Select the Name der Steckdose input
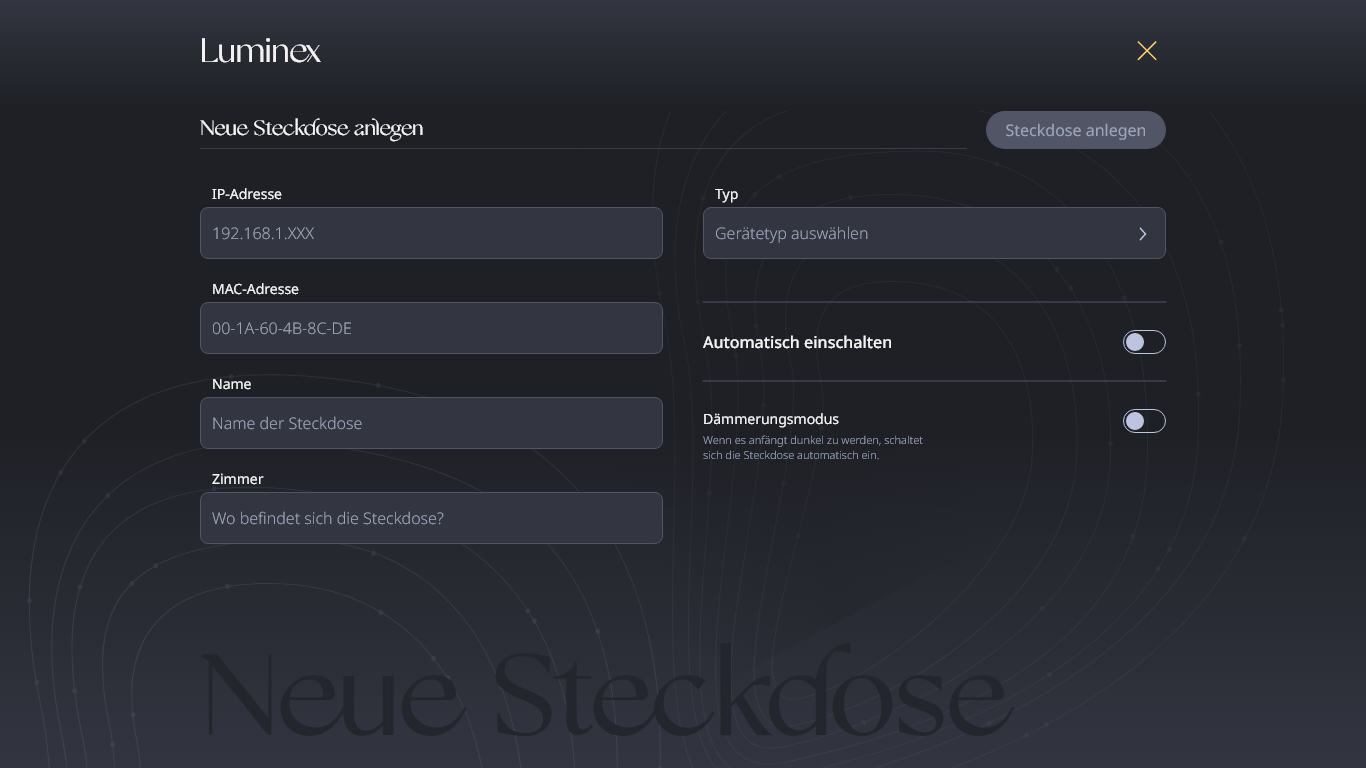The image size is (1366, 768). click(x=431, y=423)
